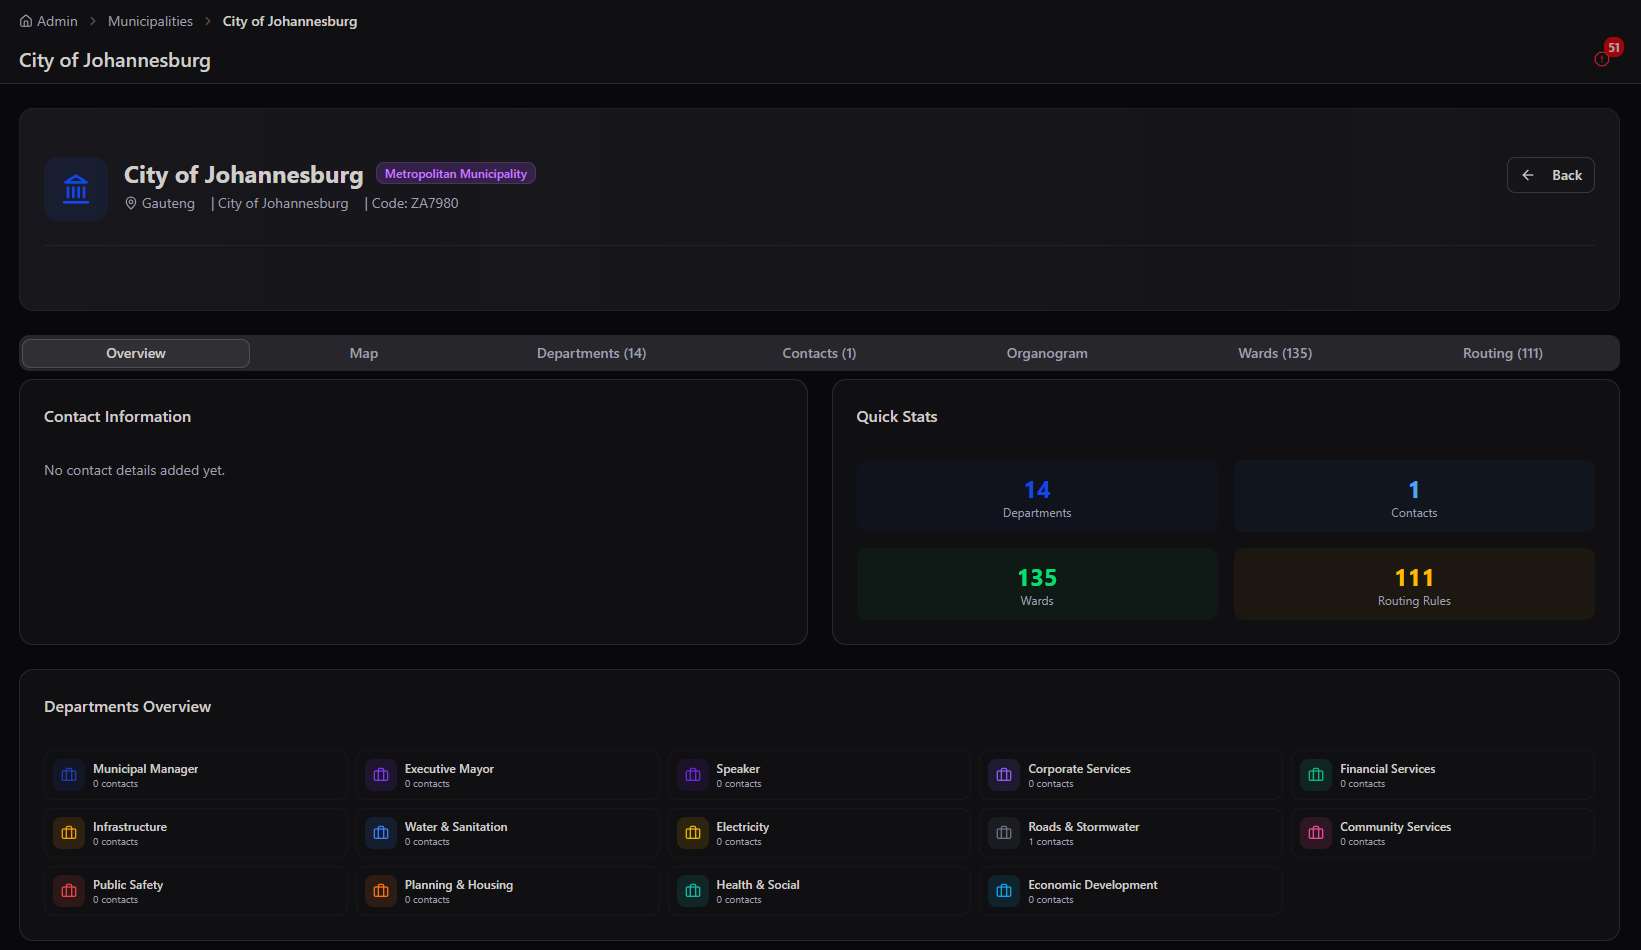The height and width of the screenshot is (950, 1641).
Task: Click the City of Johannesburg breadcrumb
Action: click(x=290, y=21)
